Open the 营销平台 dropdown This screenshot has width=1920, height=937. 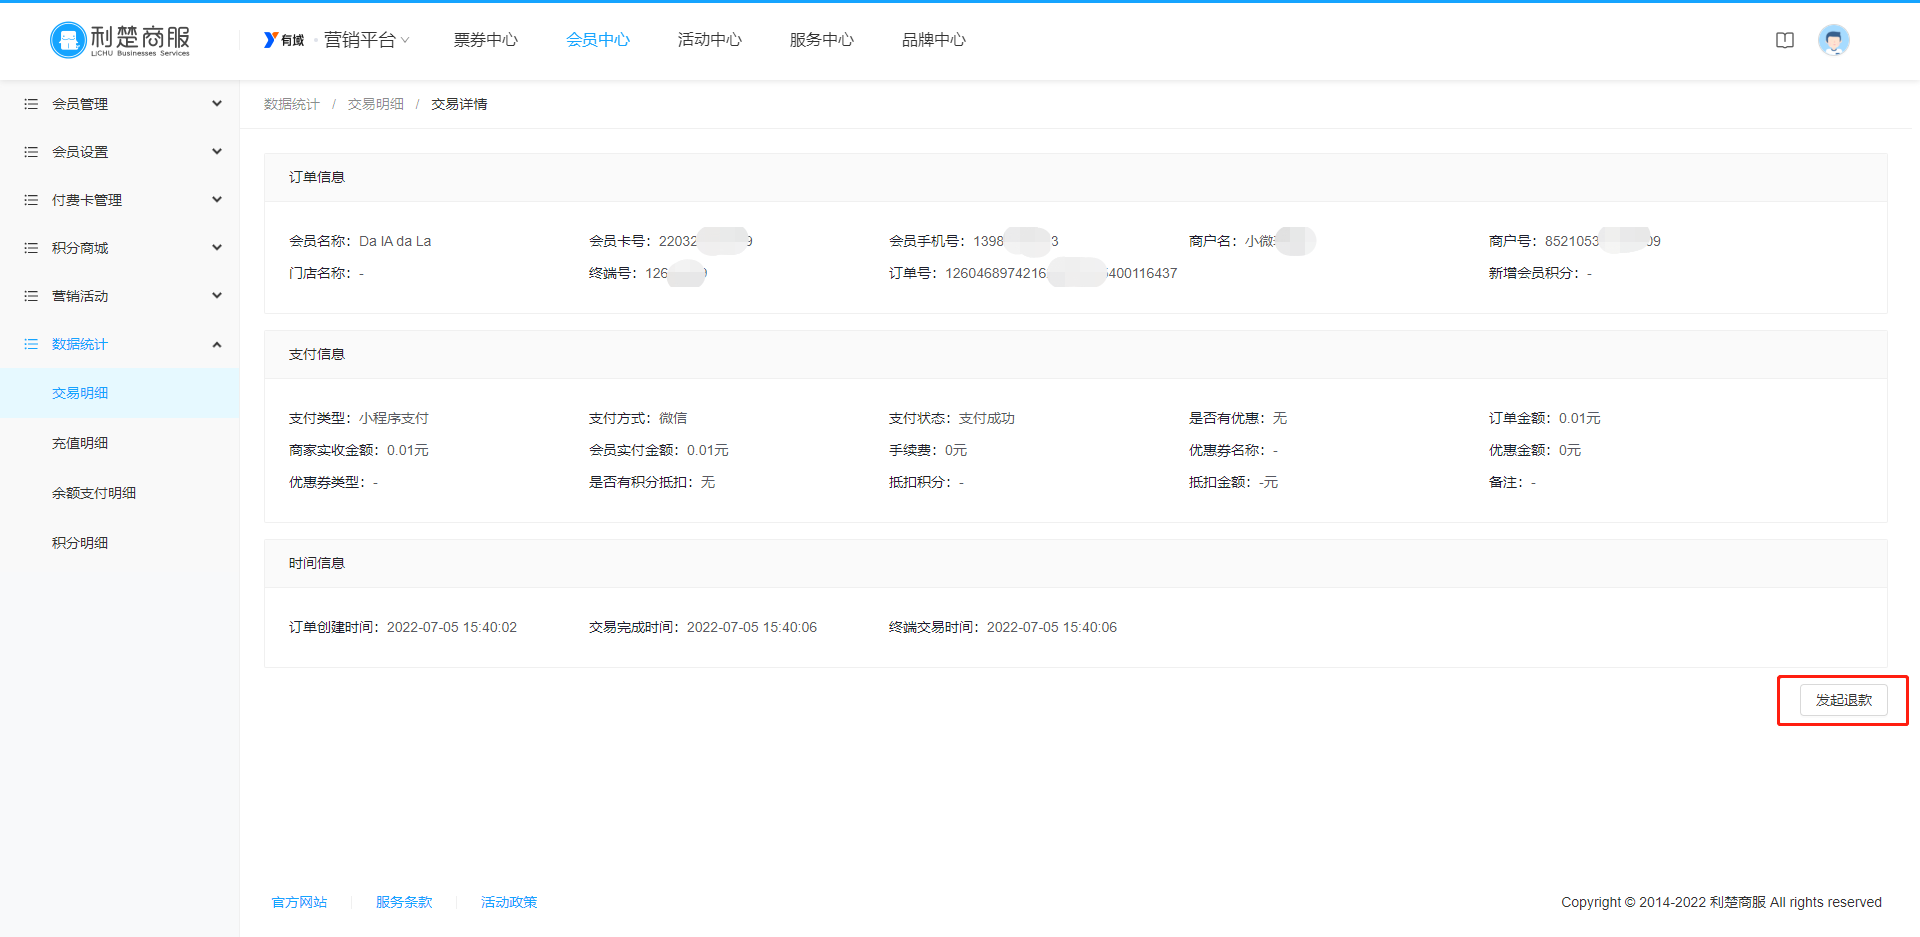(x=367, y=40)
